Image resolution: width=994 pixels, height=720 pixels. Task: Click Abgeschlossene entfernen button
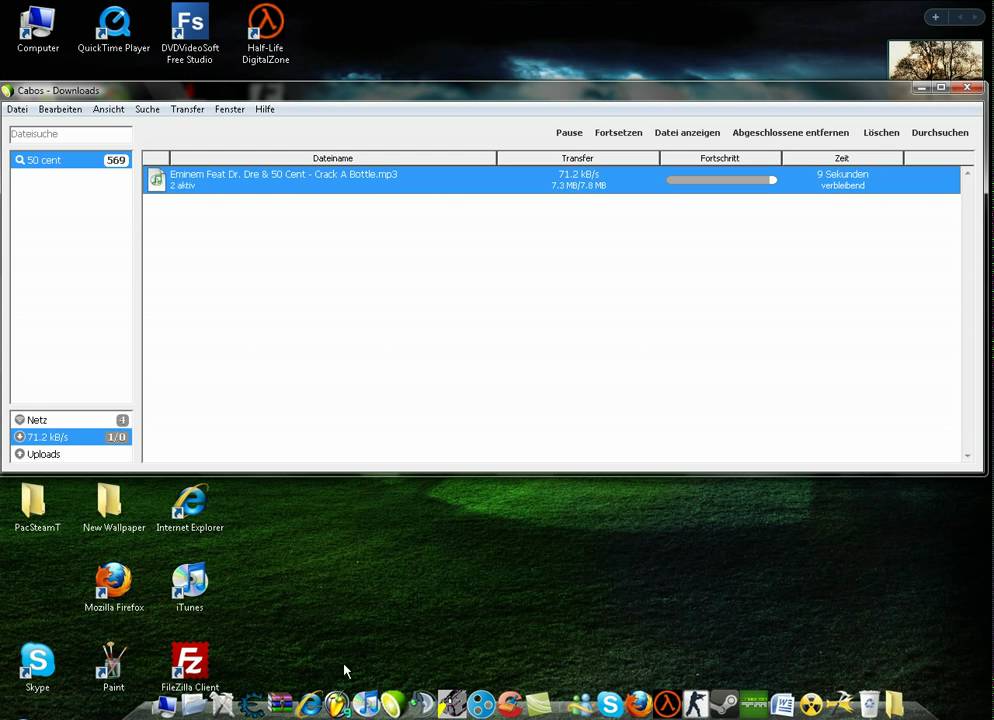tap(791, 132)
